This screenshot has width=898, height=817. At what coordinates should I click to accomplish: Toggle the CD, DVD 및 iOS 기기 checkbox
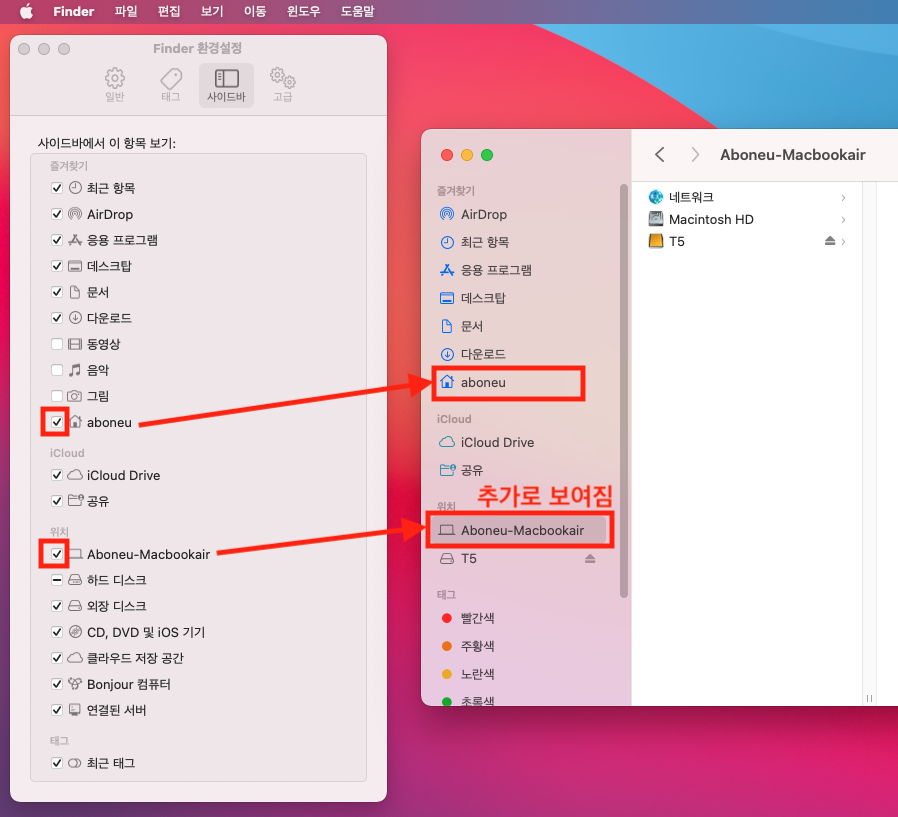(57, 632)
